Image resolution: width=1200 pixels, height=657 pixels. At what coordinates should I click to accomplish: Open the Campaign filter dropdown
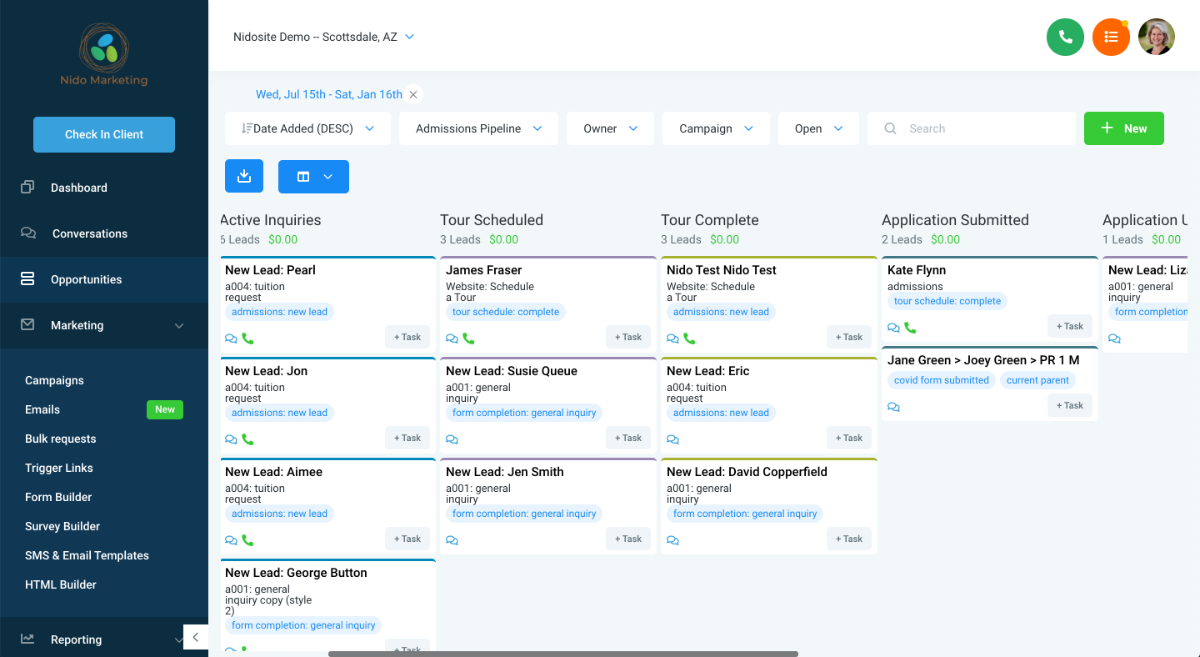[x=715, y=129]
